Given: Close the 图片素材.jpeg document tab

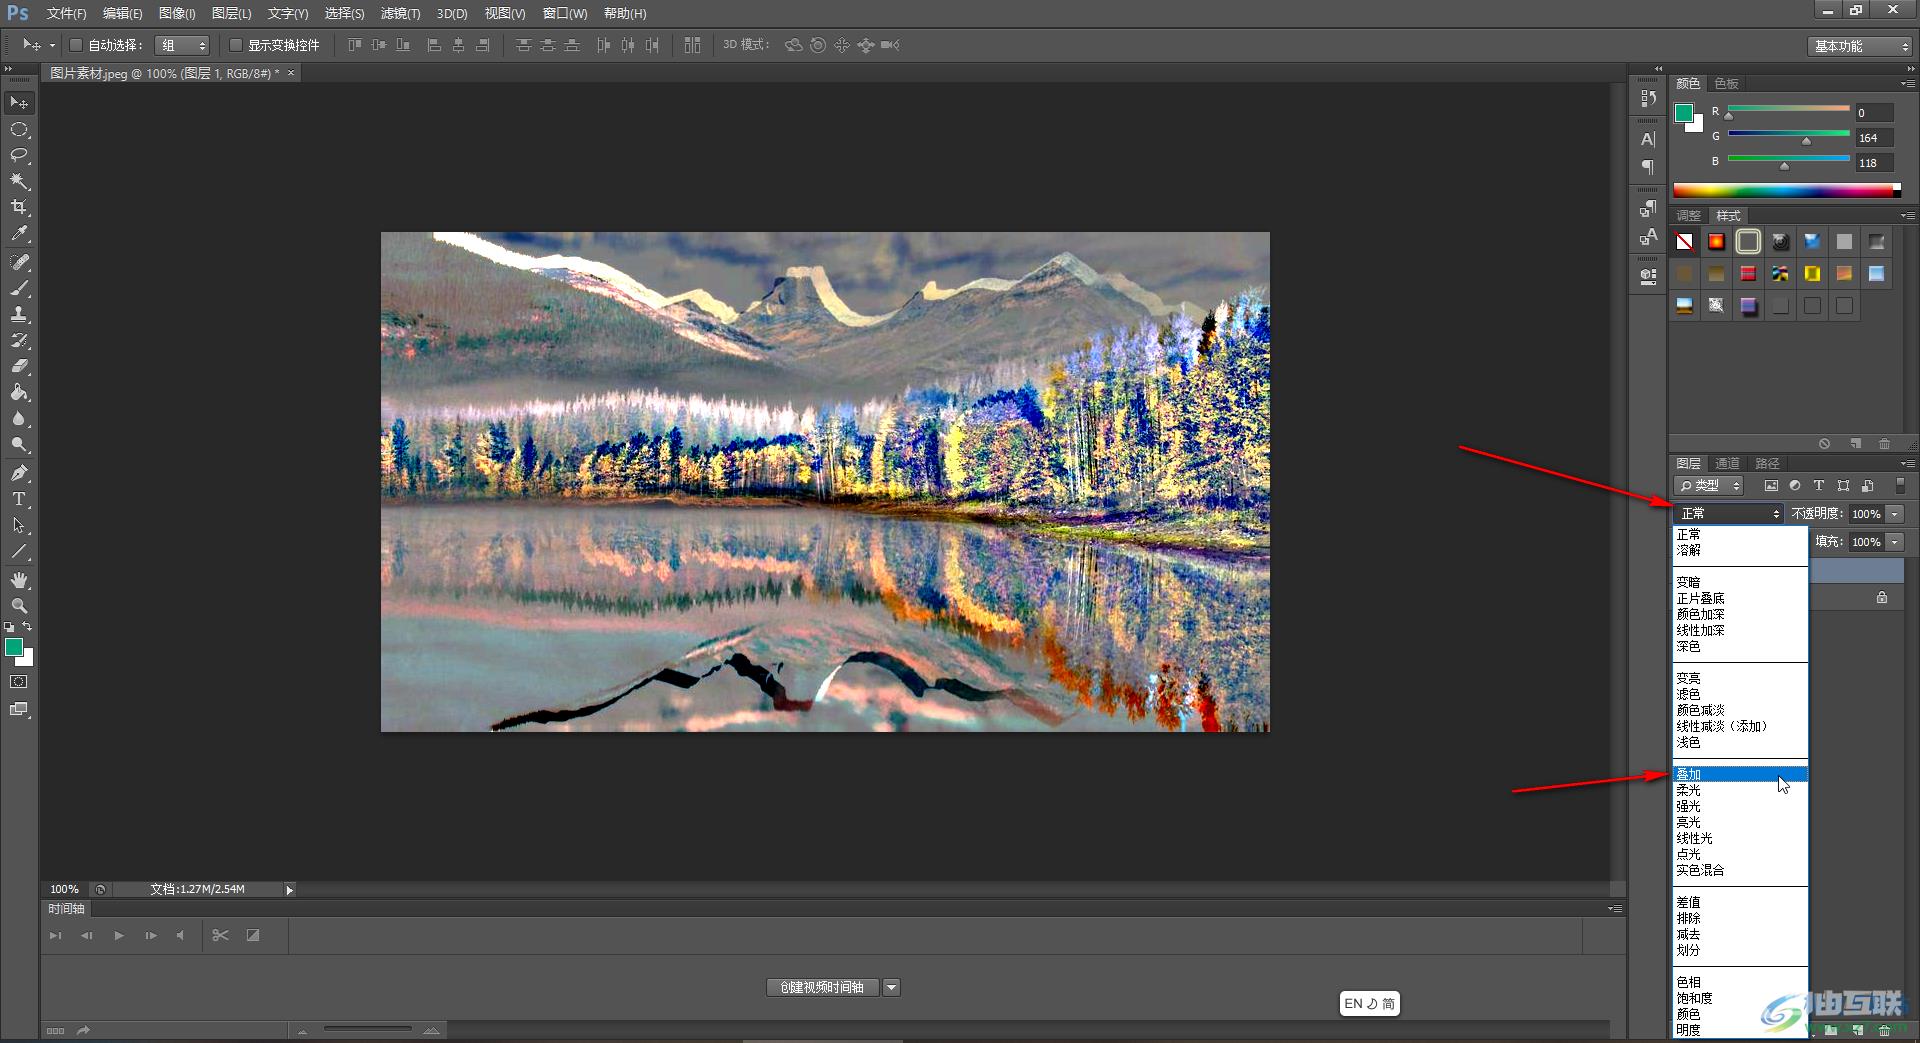Looking at the screenshot, I should [x=291, y=73].
